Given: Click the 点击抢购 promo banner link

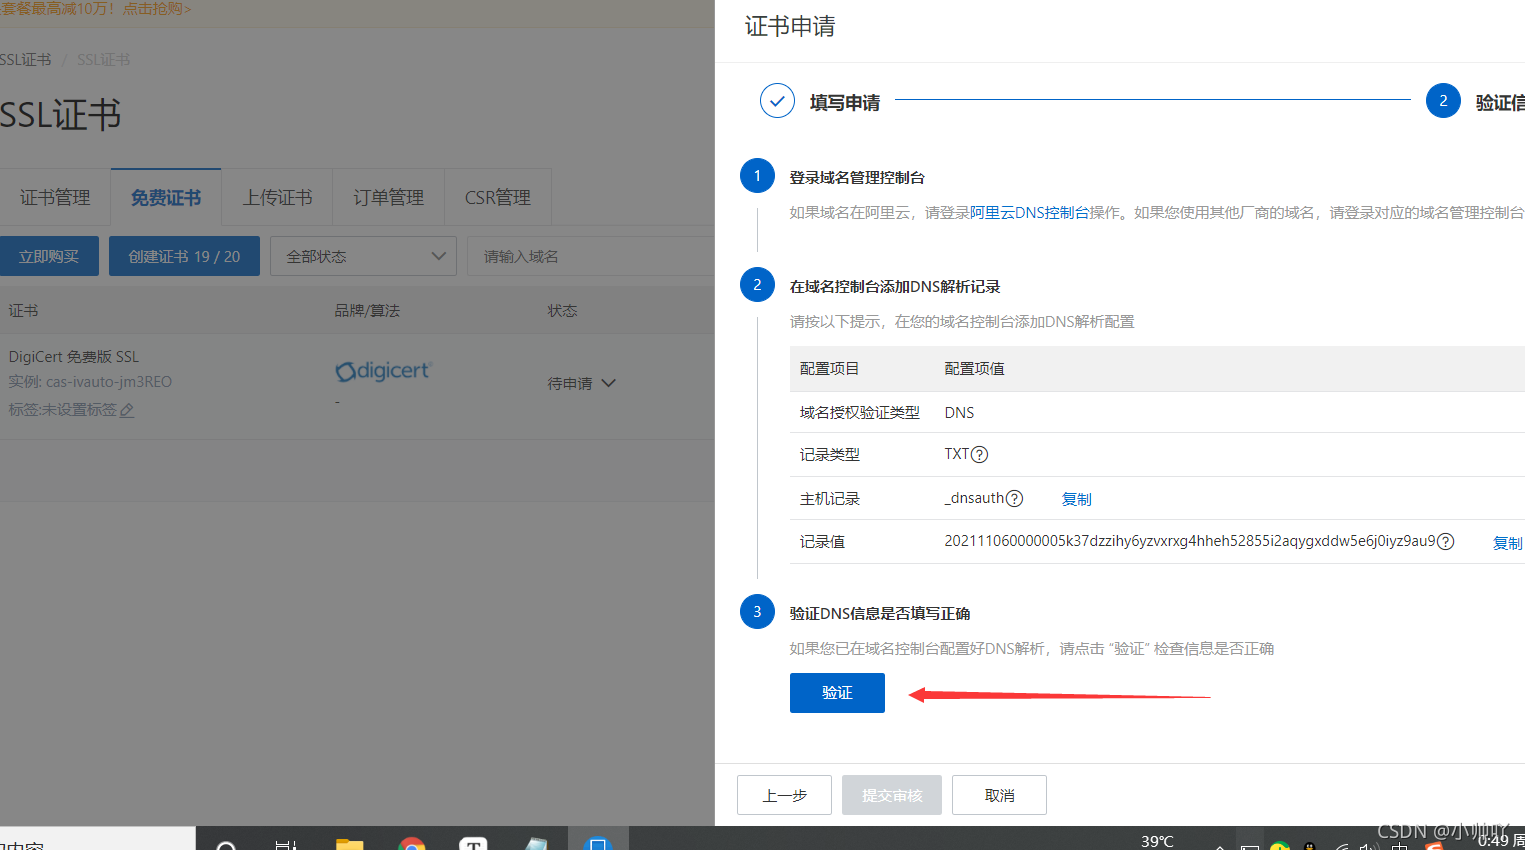Looking at the screenshot, I should click(x=156, y=9).
